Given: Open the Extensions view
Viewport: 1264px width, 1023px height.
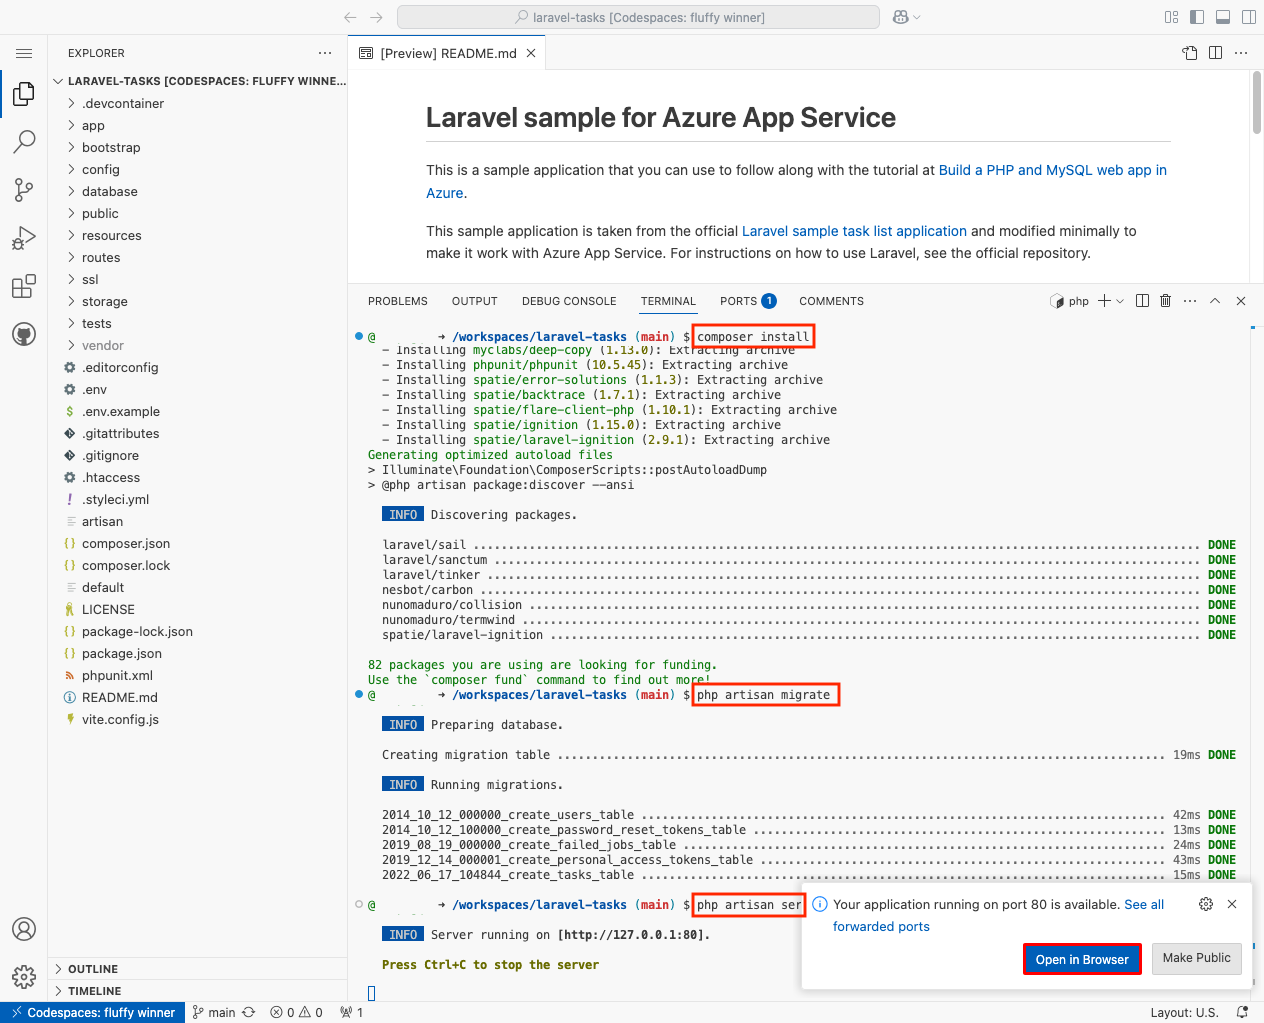Looking at the screenshot, I should tap(24, 286).
